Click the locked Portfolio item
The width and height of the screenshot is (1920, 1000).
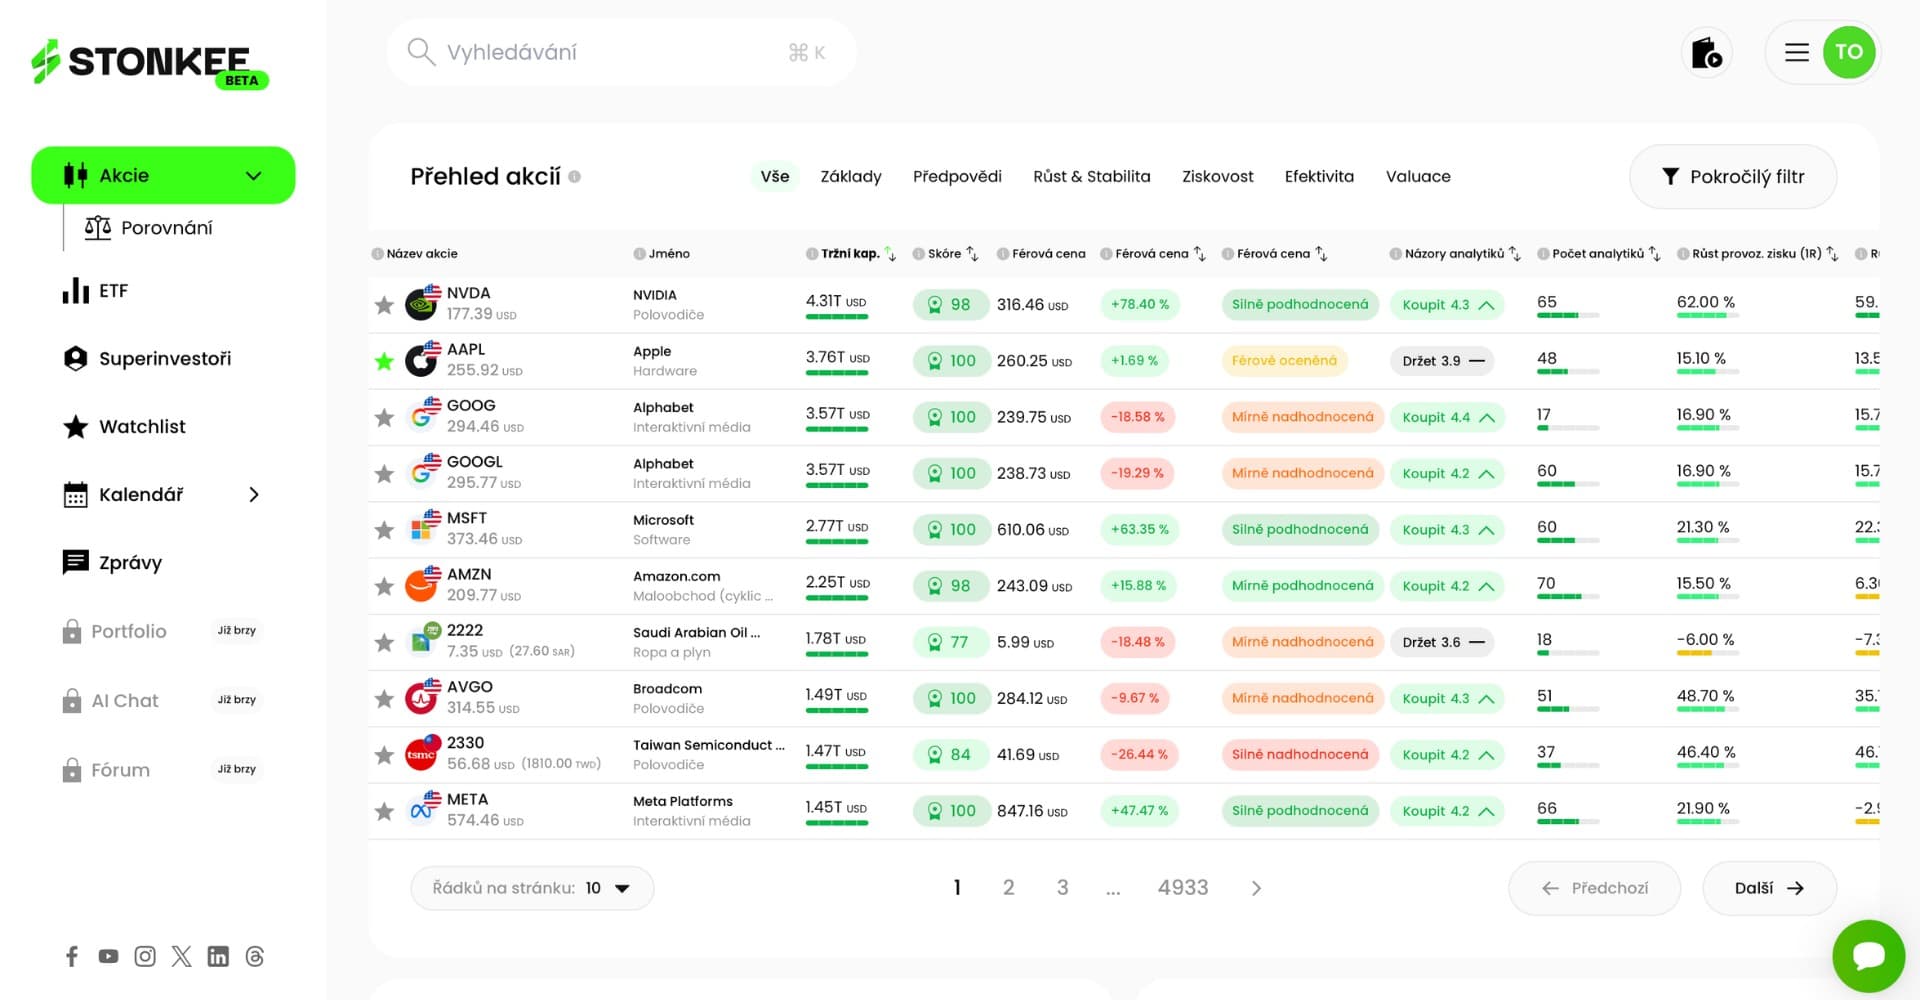[160, 631]
